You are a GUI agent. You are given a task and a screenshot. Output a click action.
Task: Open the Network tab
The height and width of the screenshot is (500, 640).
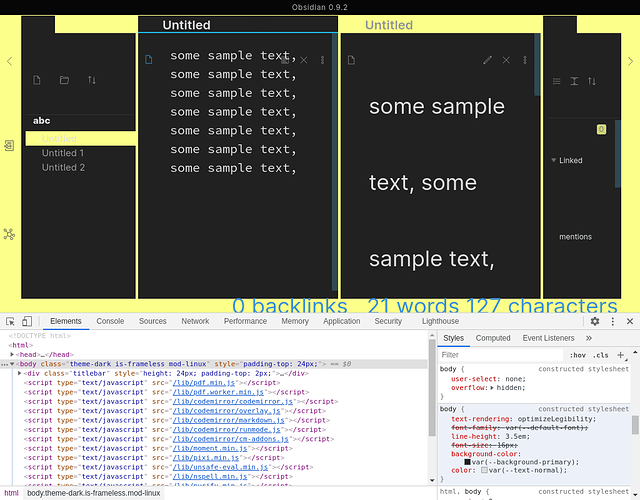click(195, 321)
